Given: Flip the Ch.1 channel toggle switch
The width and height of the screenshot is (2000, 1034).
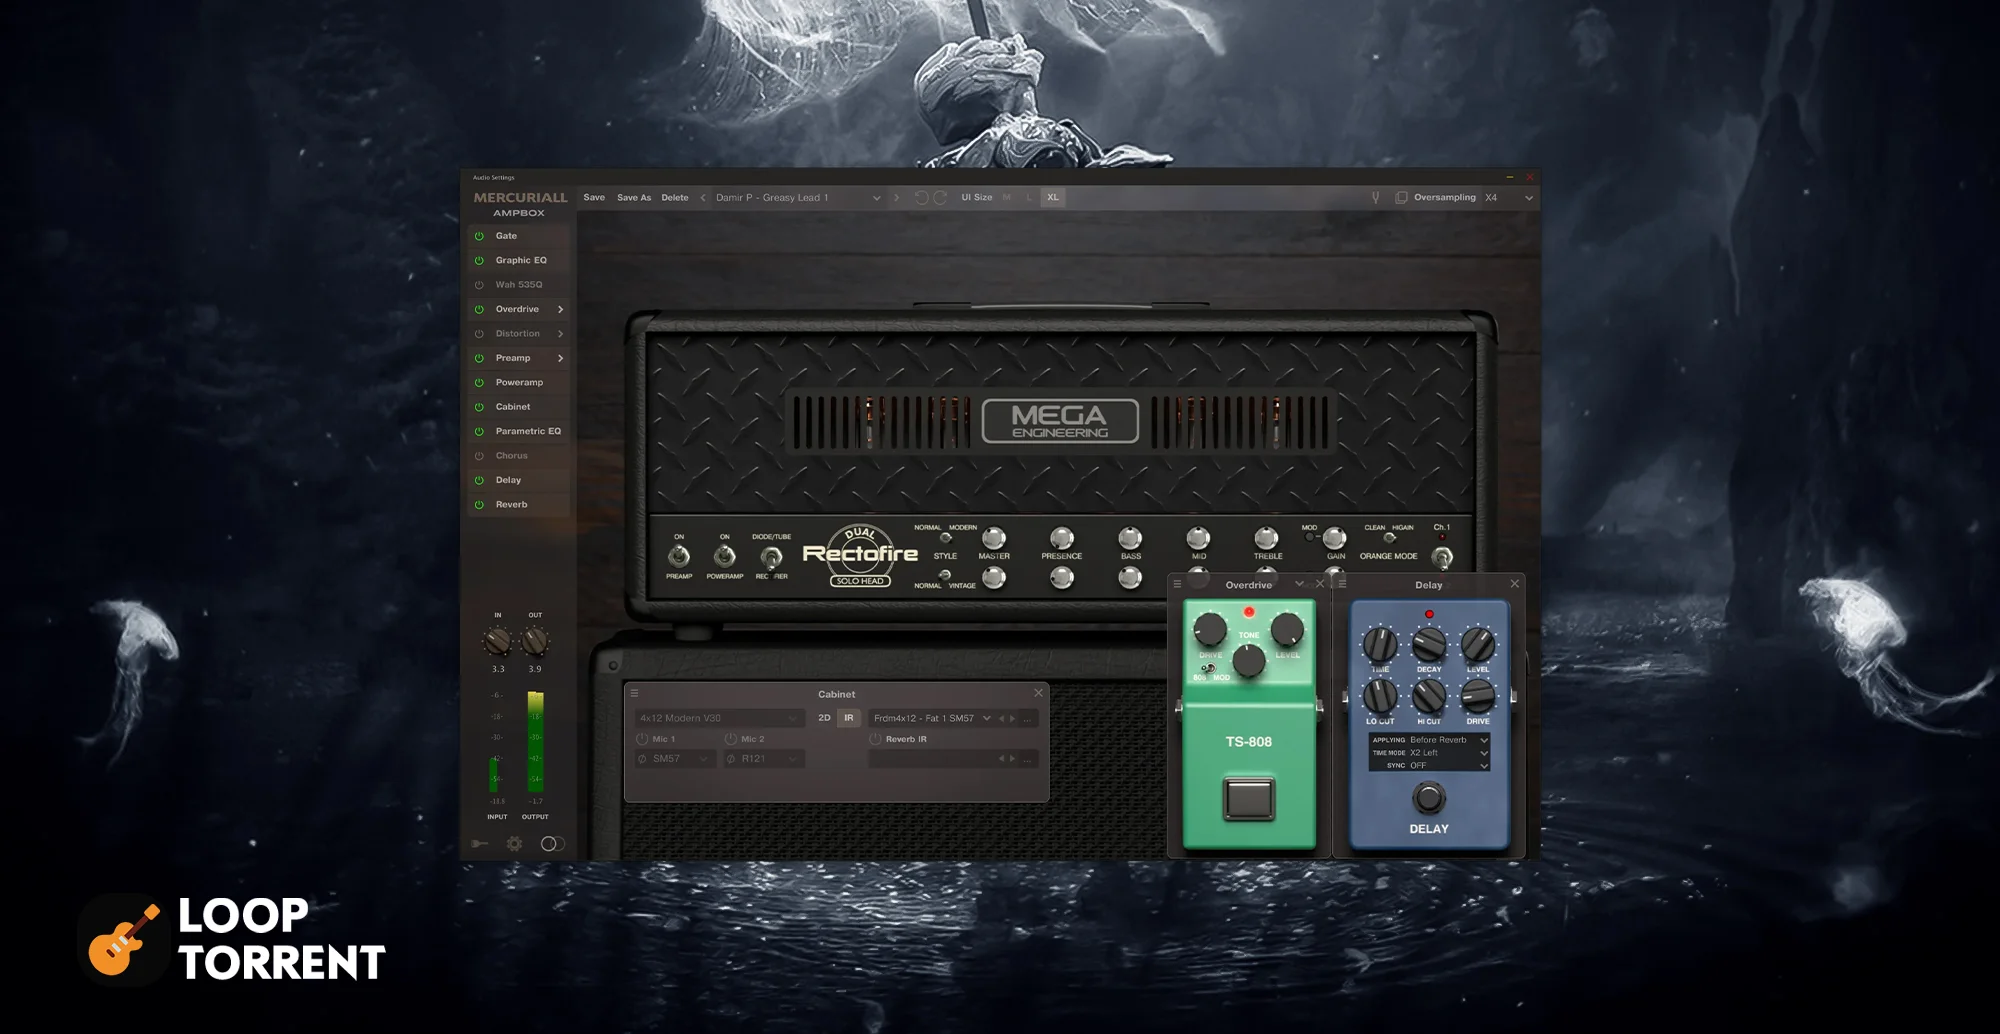Looking at the screenshot, I should (1441, 557).
